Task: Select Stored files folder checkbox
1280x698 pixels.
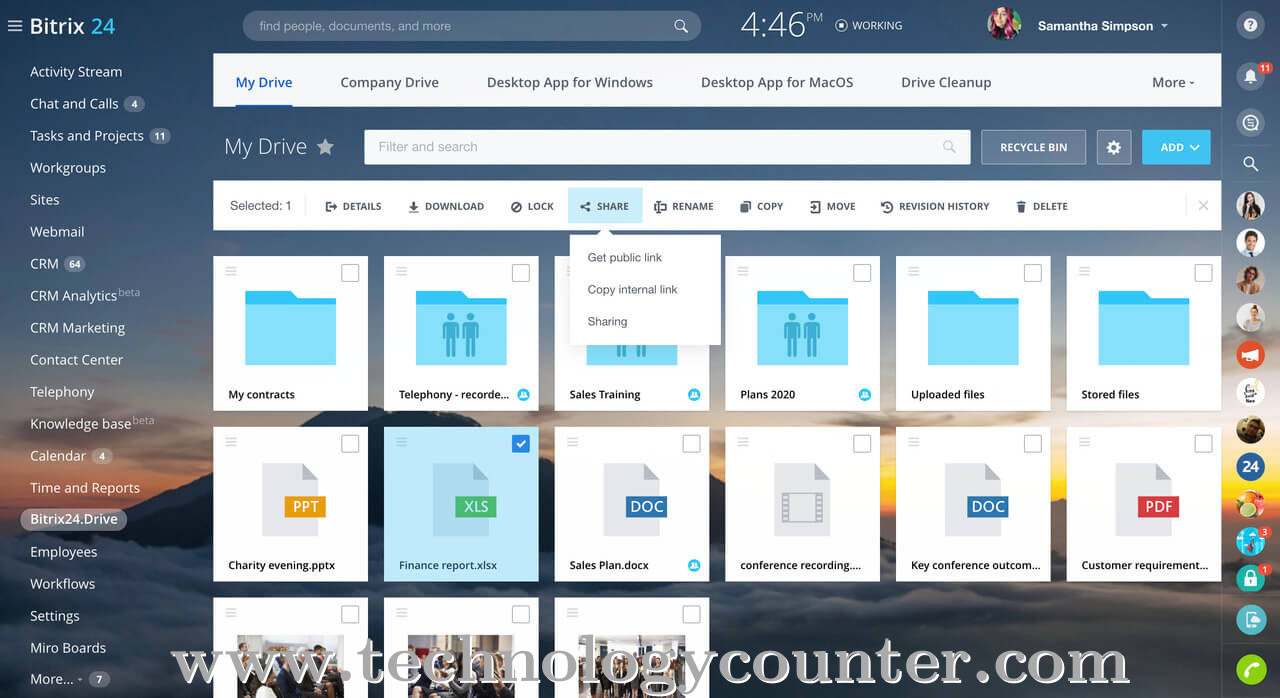Action: click(1203, 273)
